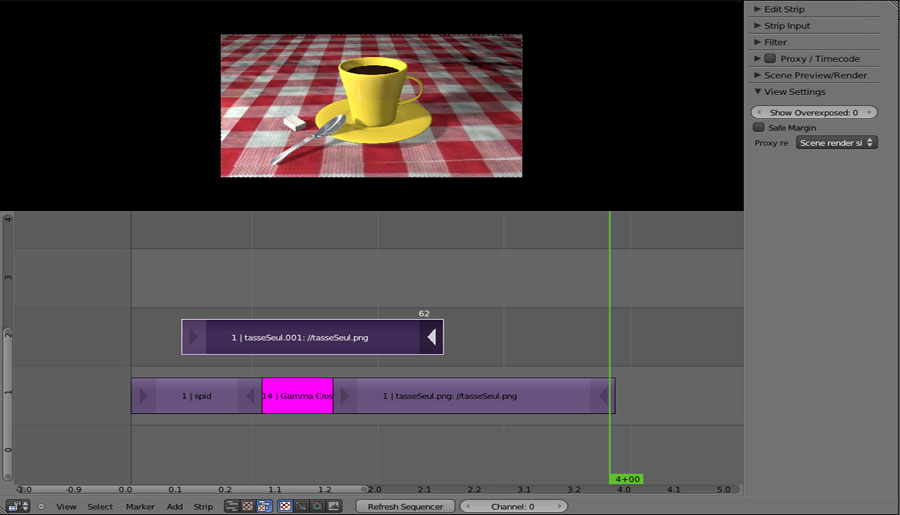Expand the Strip Input panel
Image resolution: width=900 pixels, height=515 pixels.
click(786, 26)
